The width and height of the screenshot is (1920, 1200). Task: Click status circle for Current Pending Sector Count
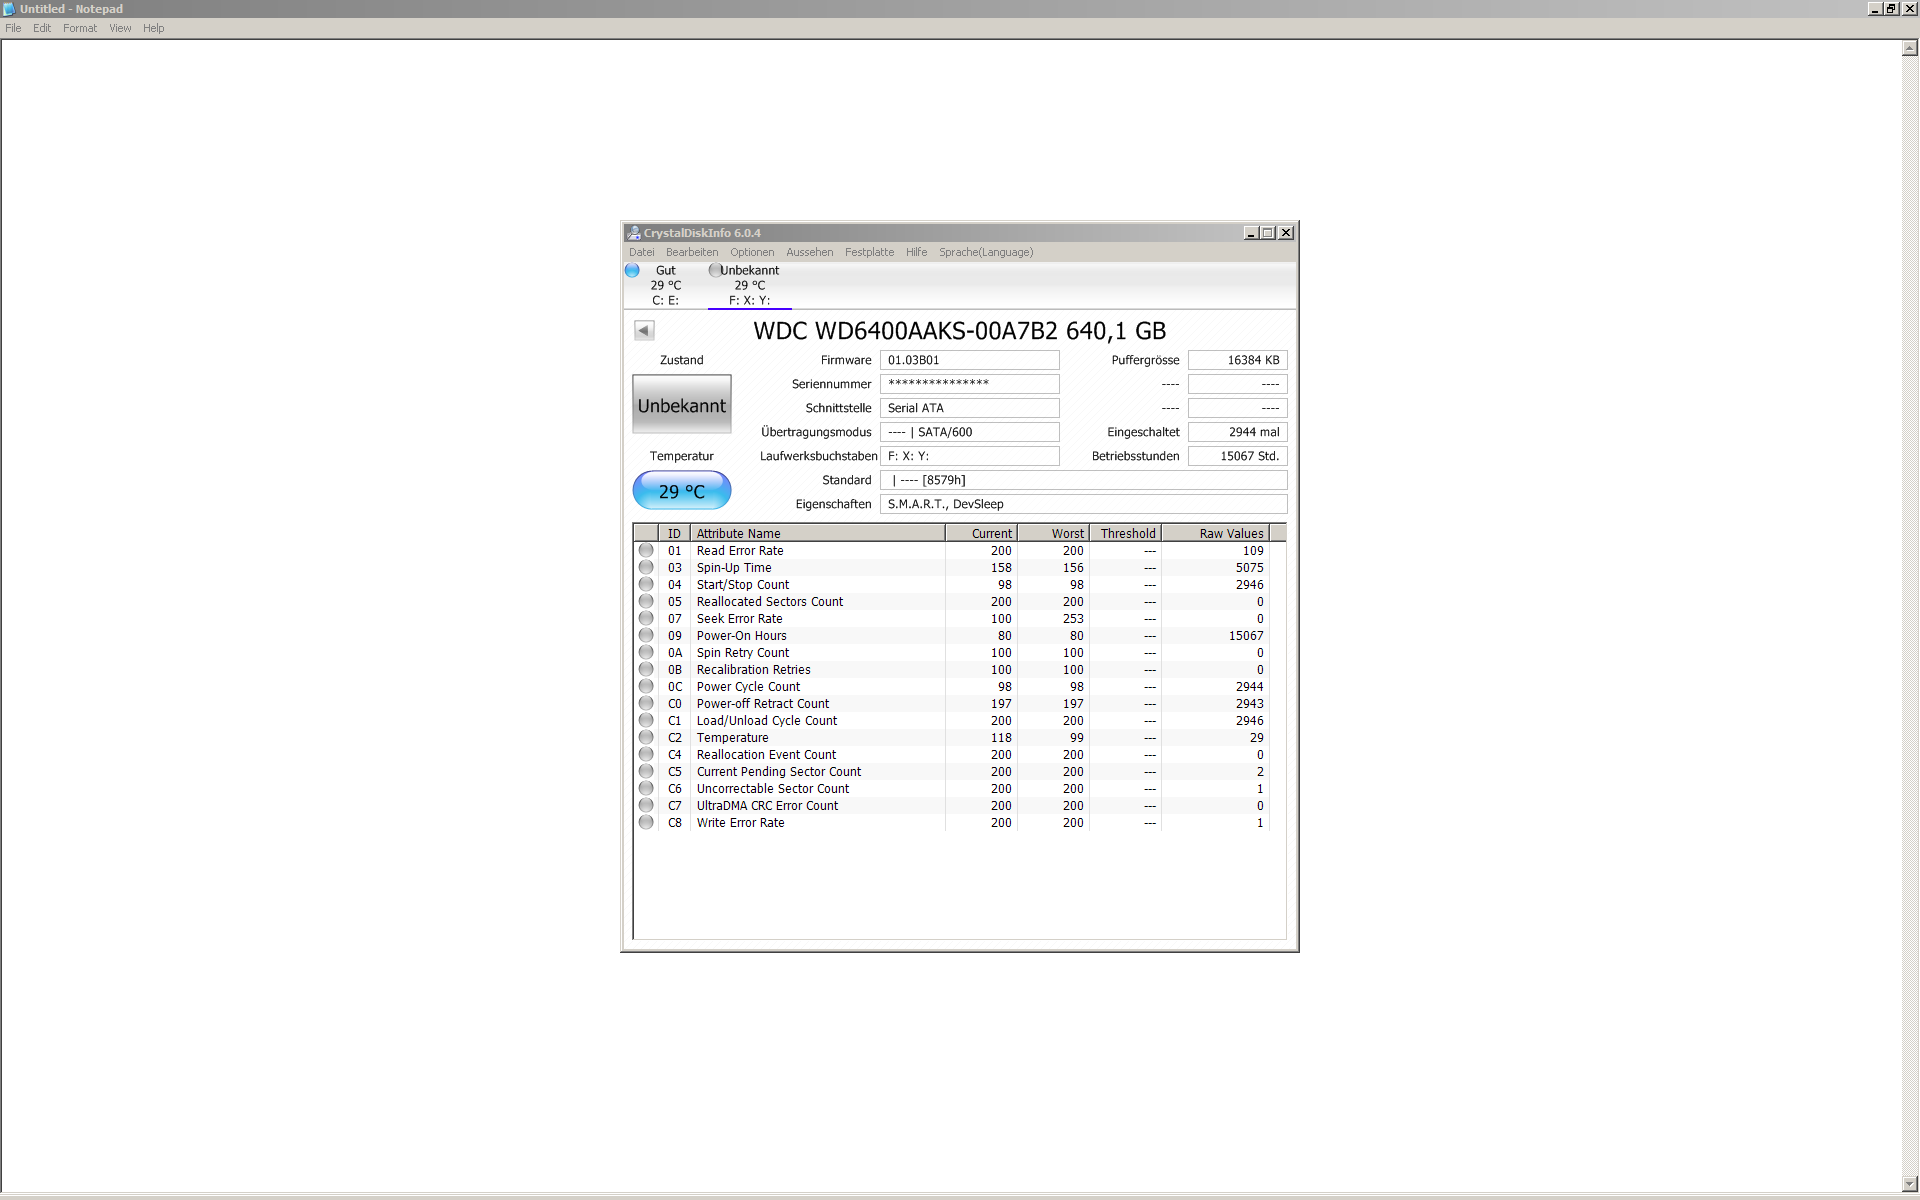click(646, 772)
